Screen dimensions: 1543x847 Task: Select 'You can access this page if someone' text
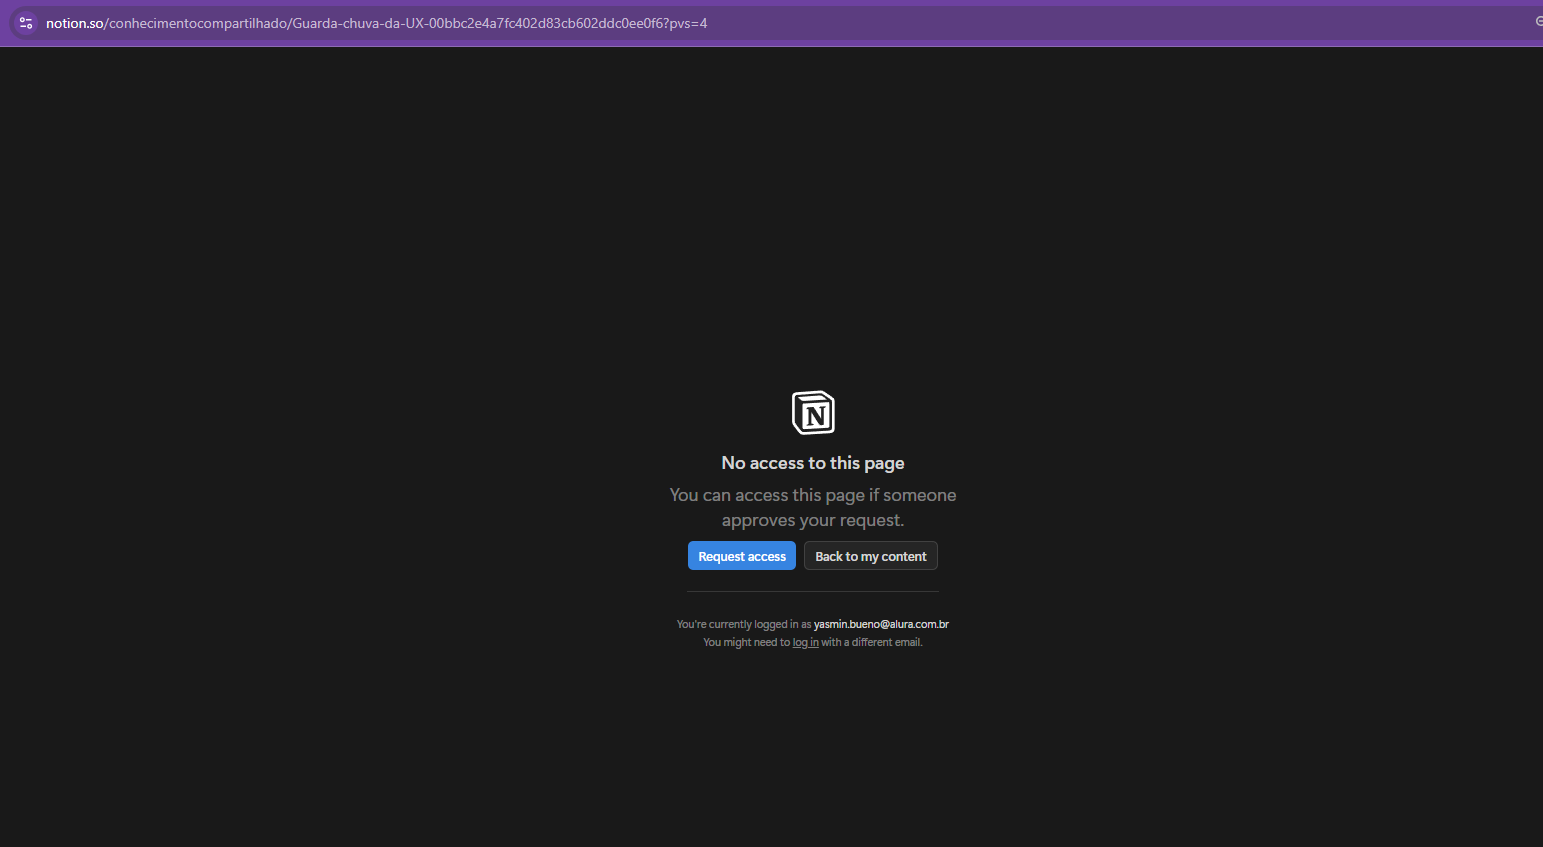pos(813,495)
